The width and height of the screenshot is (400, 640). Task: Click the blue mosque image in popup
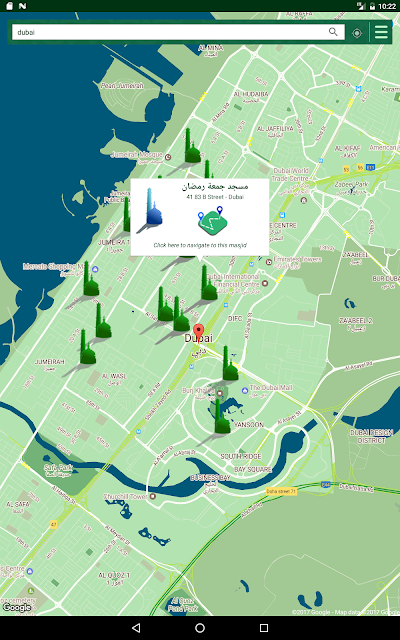149,210
